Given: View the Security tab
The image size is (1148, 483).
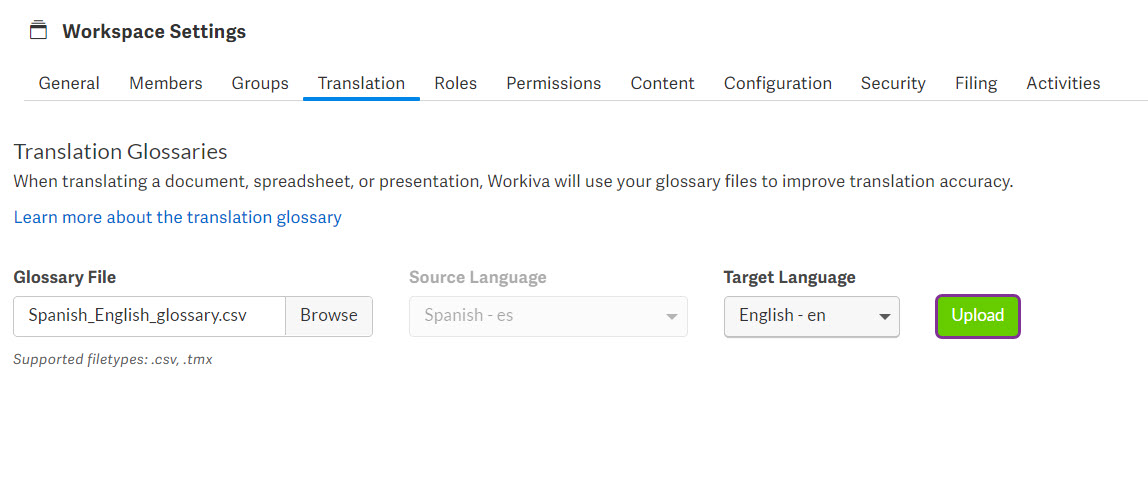Looking at the screenshot, I should (893, 83).
